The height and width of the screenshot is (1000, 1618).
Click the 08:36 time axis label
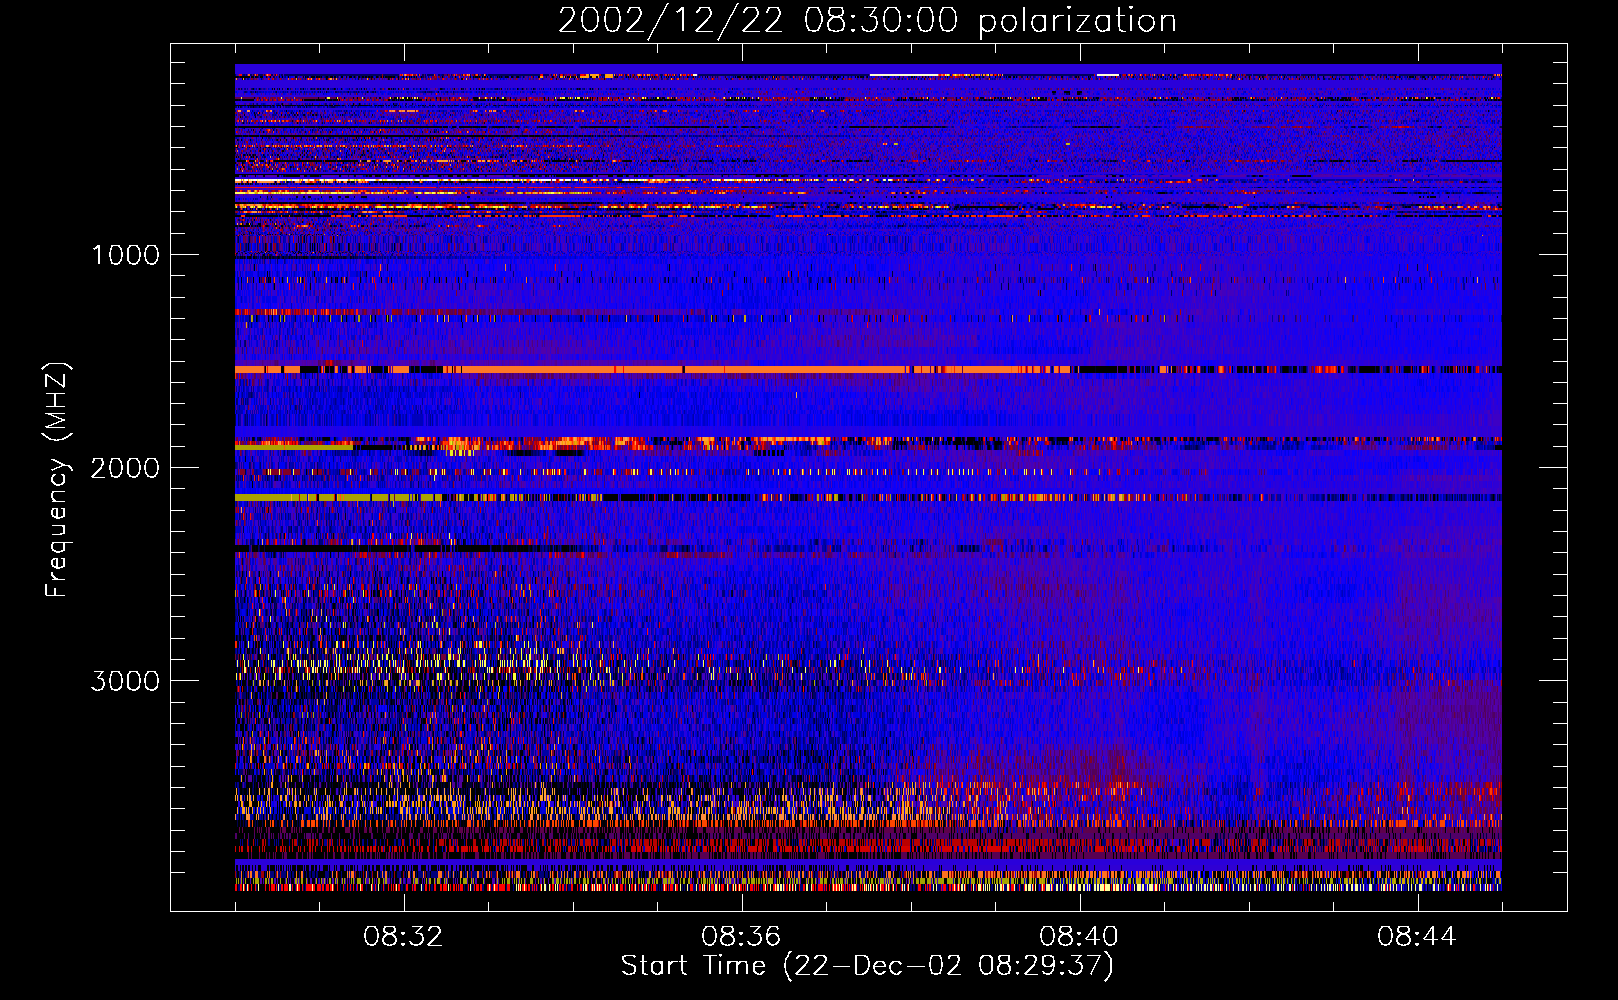pos(741,937)
